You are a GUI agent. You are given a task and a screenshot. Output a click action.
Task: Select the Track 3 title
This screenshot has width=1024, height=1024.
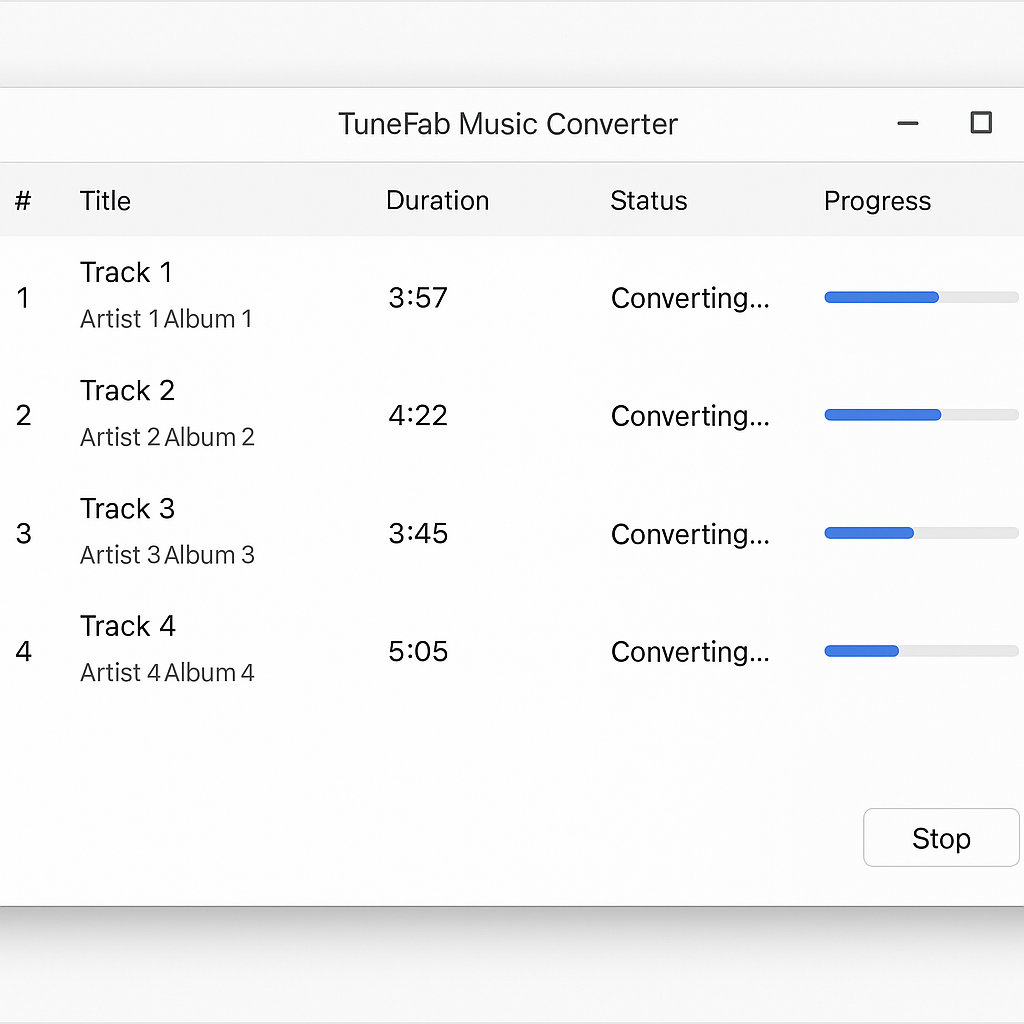127,508
